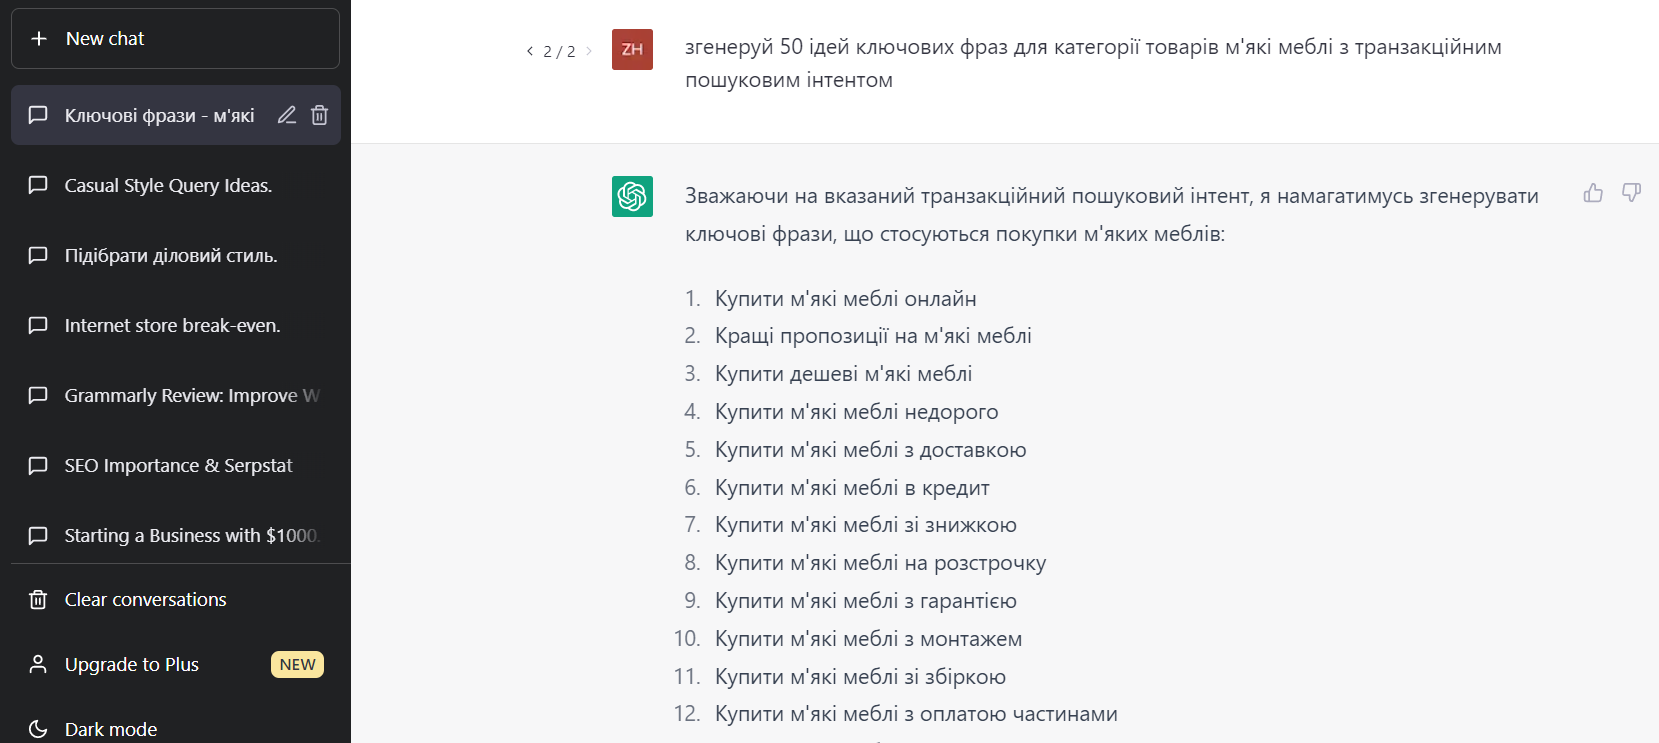Click the trash icon to delete current chat
The width and height of the screenshot is (1659, 743).
tap(319, 115)
